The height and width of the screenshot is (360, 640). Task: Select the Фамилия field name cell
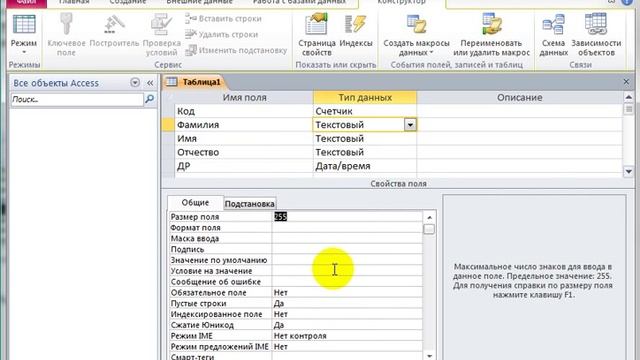point(244,125)
